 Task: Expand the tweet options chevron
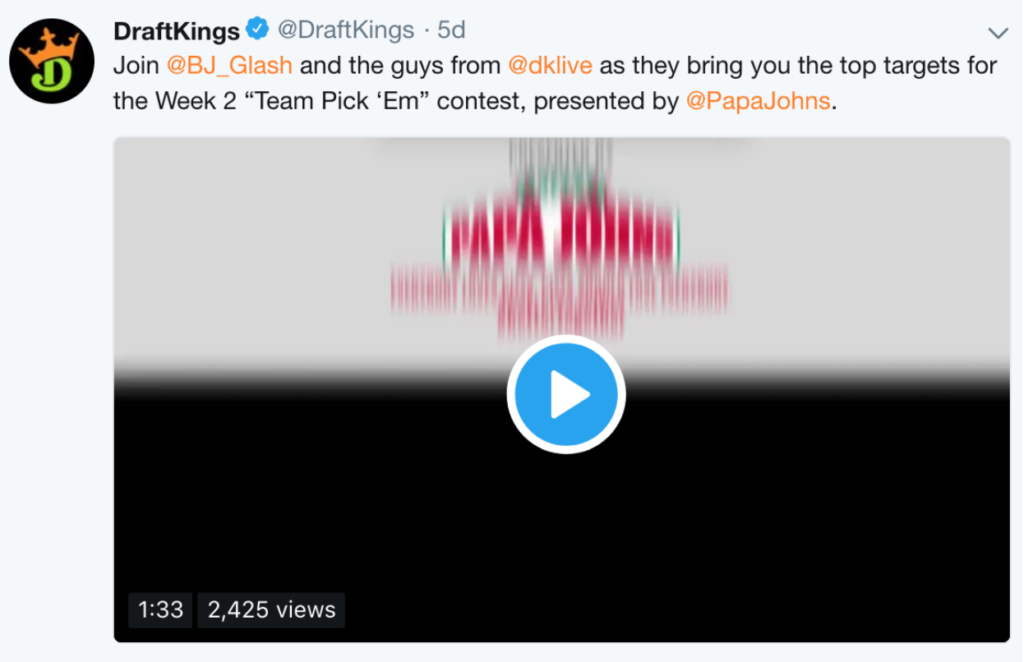point(997,33)
